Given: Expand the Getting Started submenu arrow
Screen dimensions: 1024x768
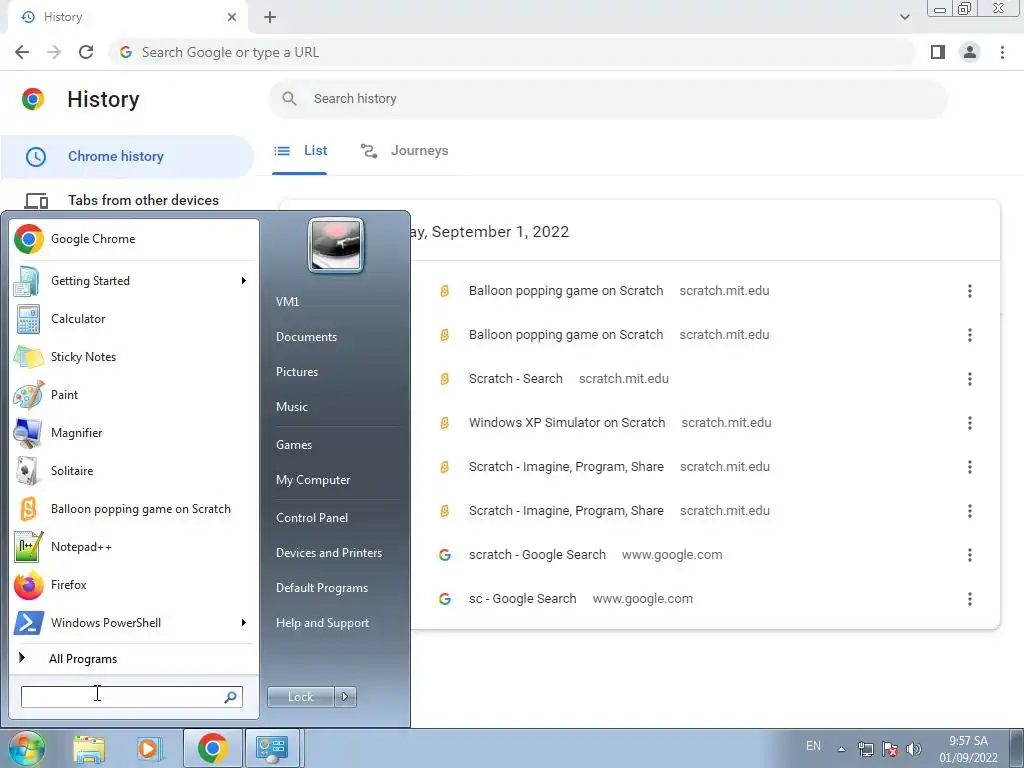Looking at the screenshot, I should (x=244, y=281).
